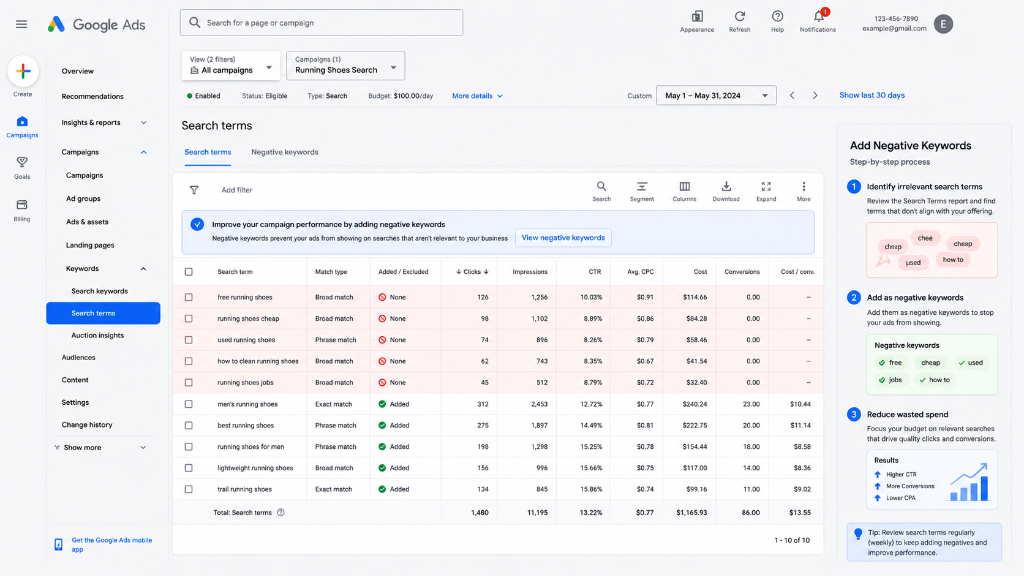
Task: Click the 'jobs' negative keyword chip
Action: (x=890, y=380)
